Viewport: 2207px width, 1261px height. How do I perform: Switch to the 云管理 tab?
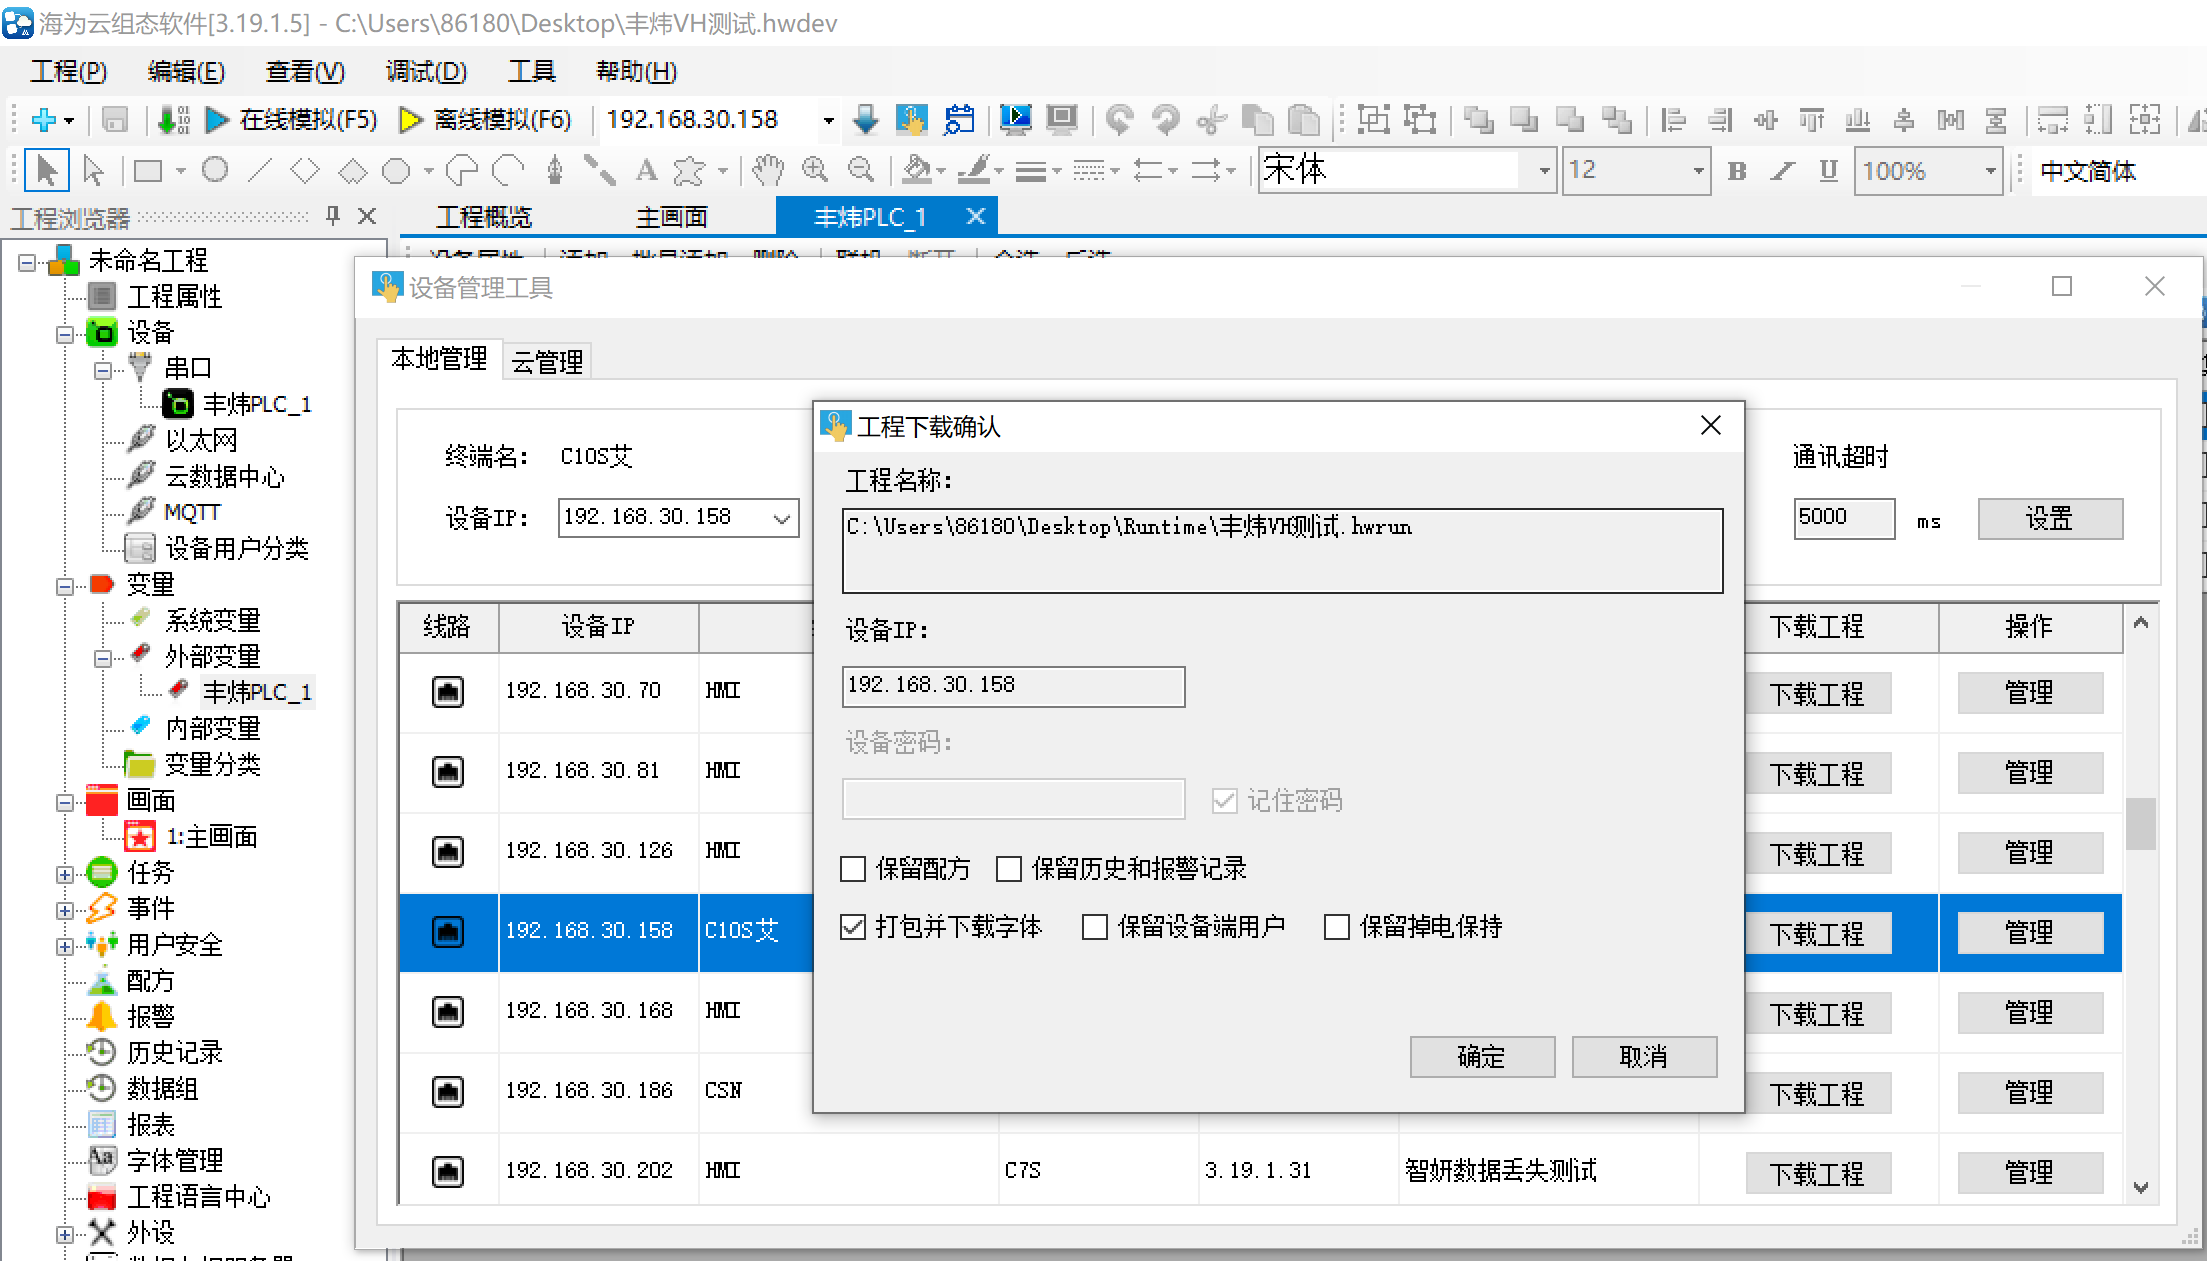point(547,361)
